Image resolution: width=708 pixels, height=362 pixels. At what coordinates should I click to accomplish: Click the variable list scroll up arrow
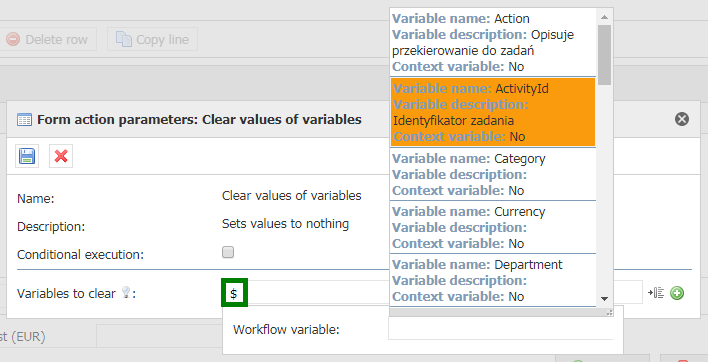coord(605,17)
